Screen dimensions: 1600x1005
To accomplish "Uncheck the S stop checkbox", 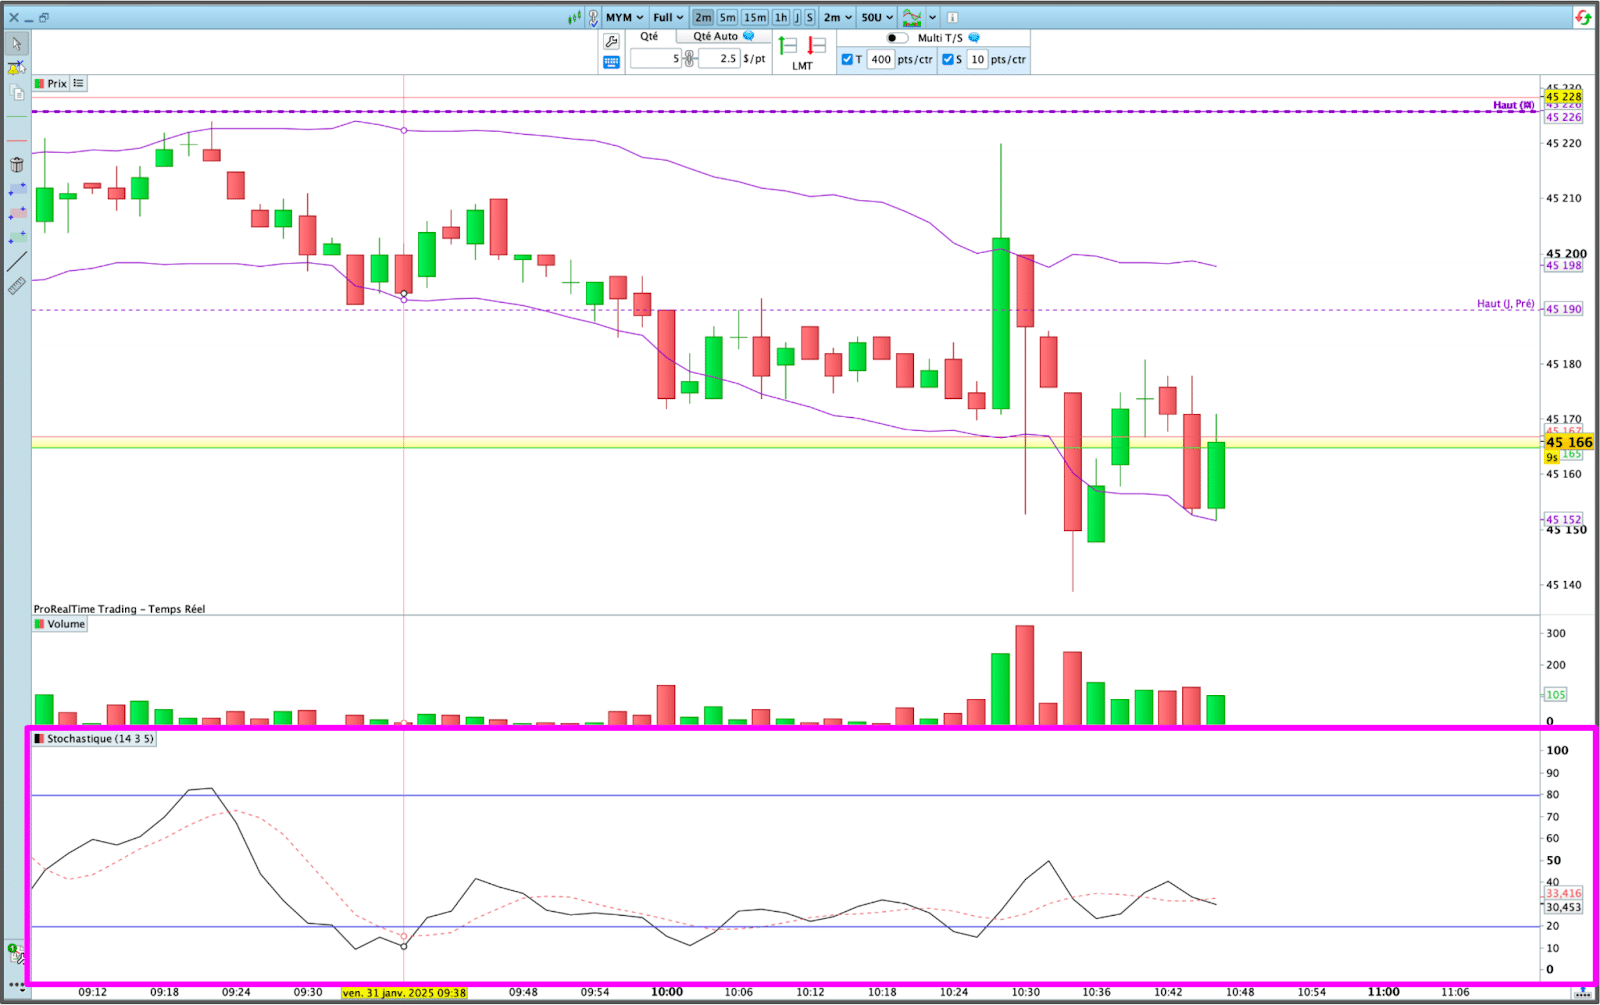I will tap(947, 59).
